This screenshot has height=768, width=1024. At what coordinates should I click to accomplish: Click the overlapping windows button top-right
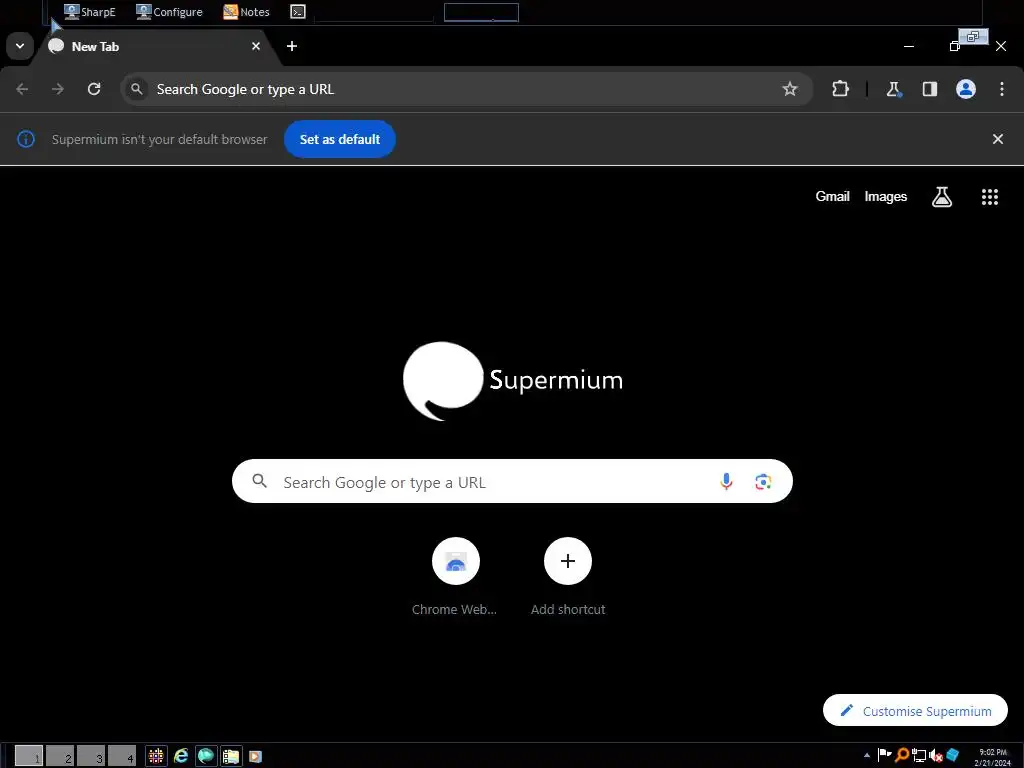973,37
